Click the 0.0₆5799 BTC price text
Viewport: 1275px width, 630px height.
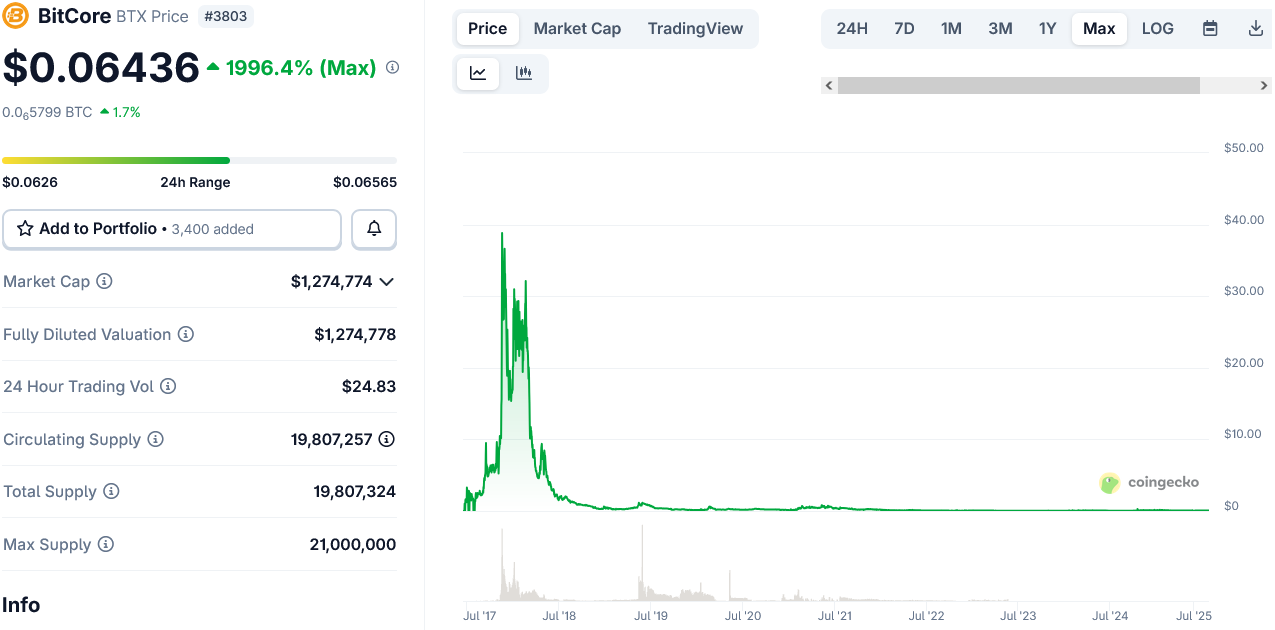click(x=47, y=113)
